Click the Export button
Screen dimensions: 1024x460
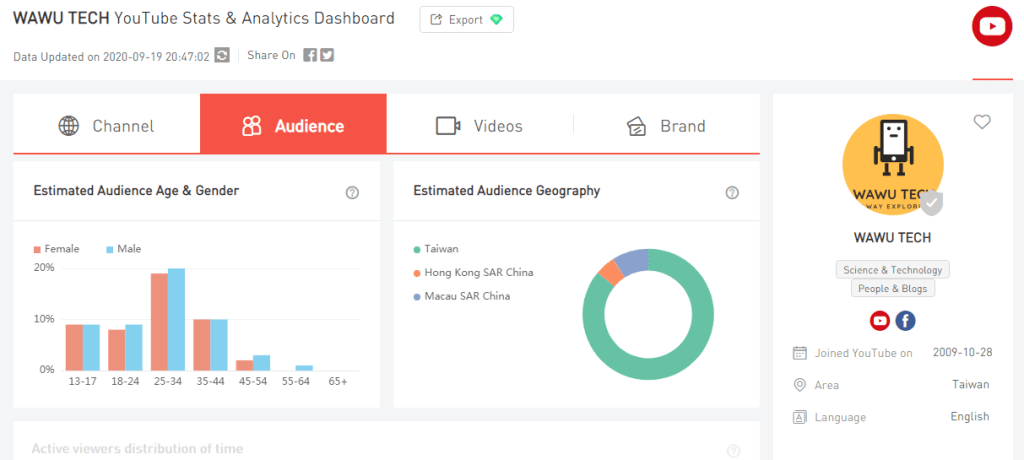tap(466, 20)
